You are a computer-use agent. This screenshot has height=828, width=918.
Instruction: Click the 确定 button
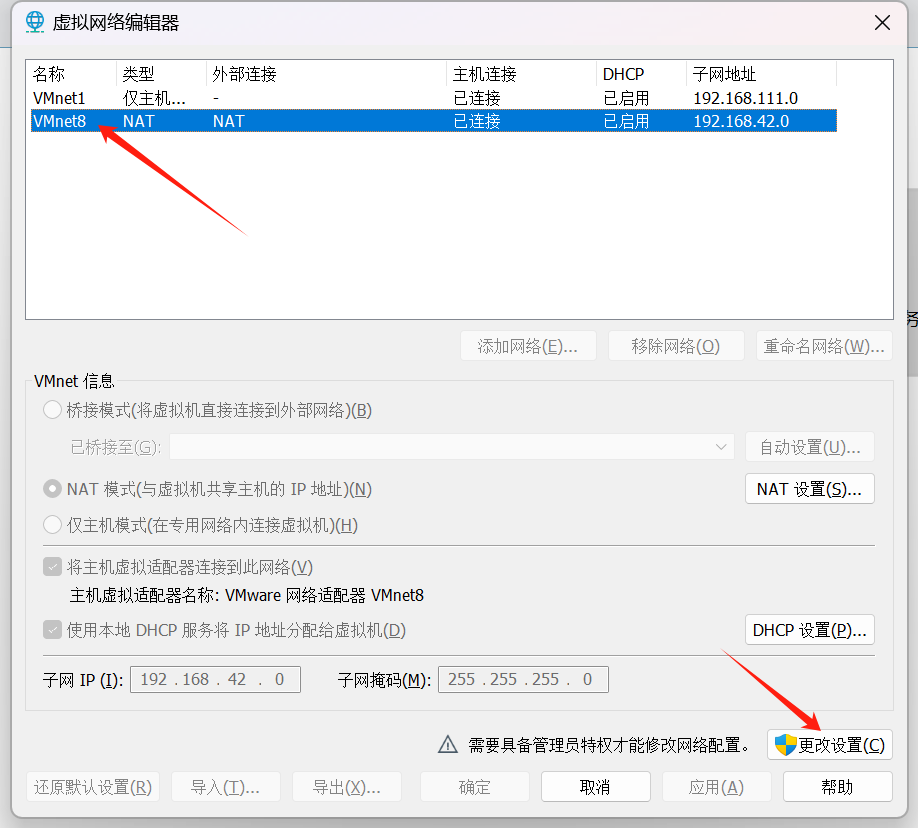475,786
